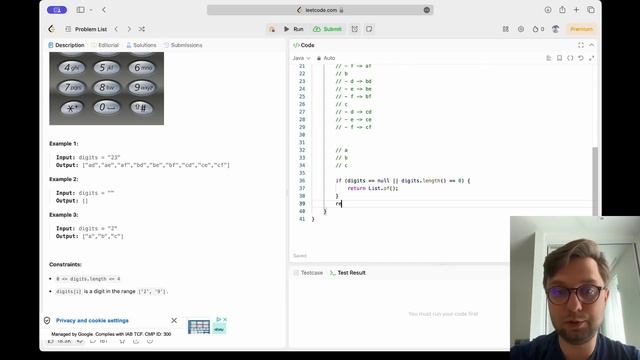Open Safari downloads icon
Viewport: 640px width, 360px height.
(548, 10)
